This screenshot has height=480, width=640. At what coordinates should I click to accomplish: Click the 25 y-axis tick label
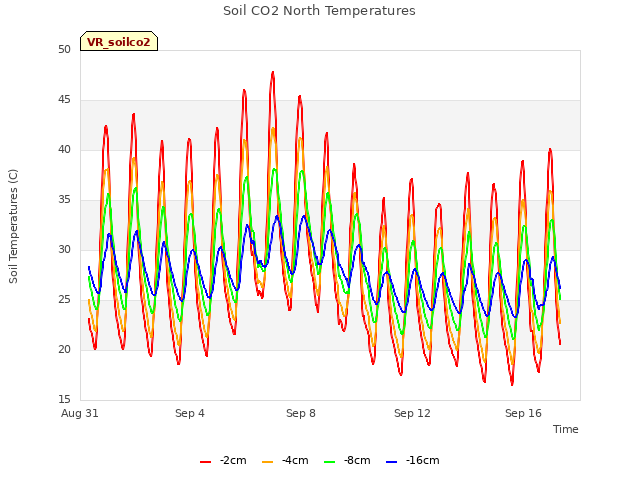click(x=64, y=300)
